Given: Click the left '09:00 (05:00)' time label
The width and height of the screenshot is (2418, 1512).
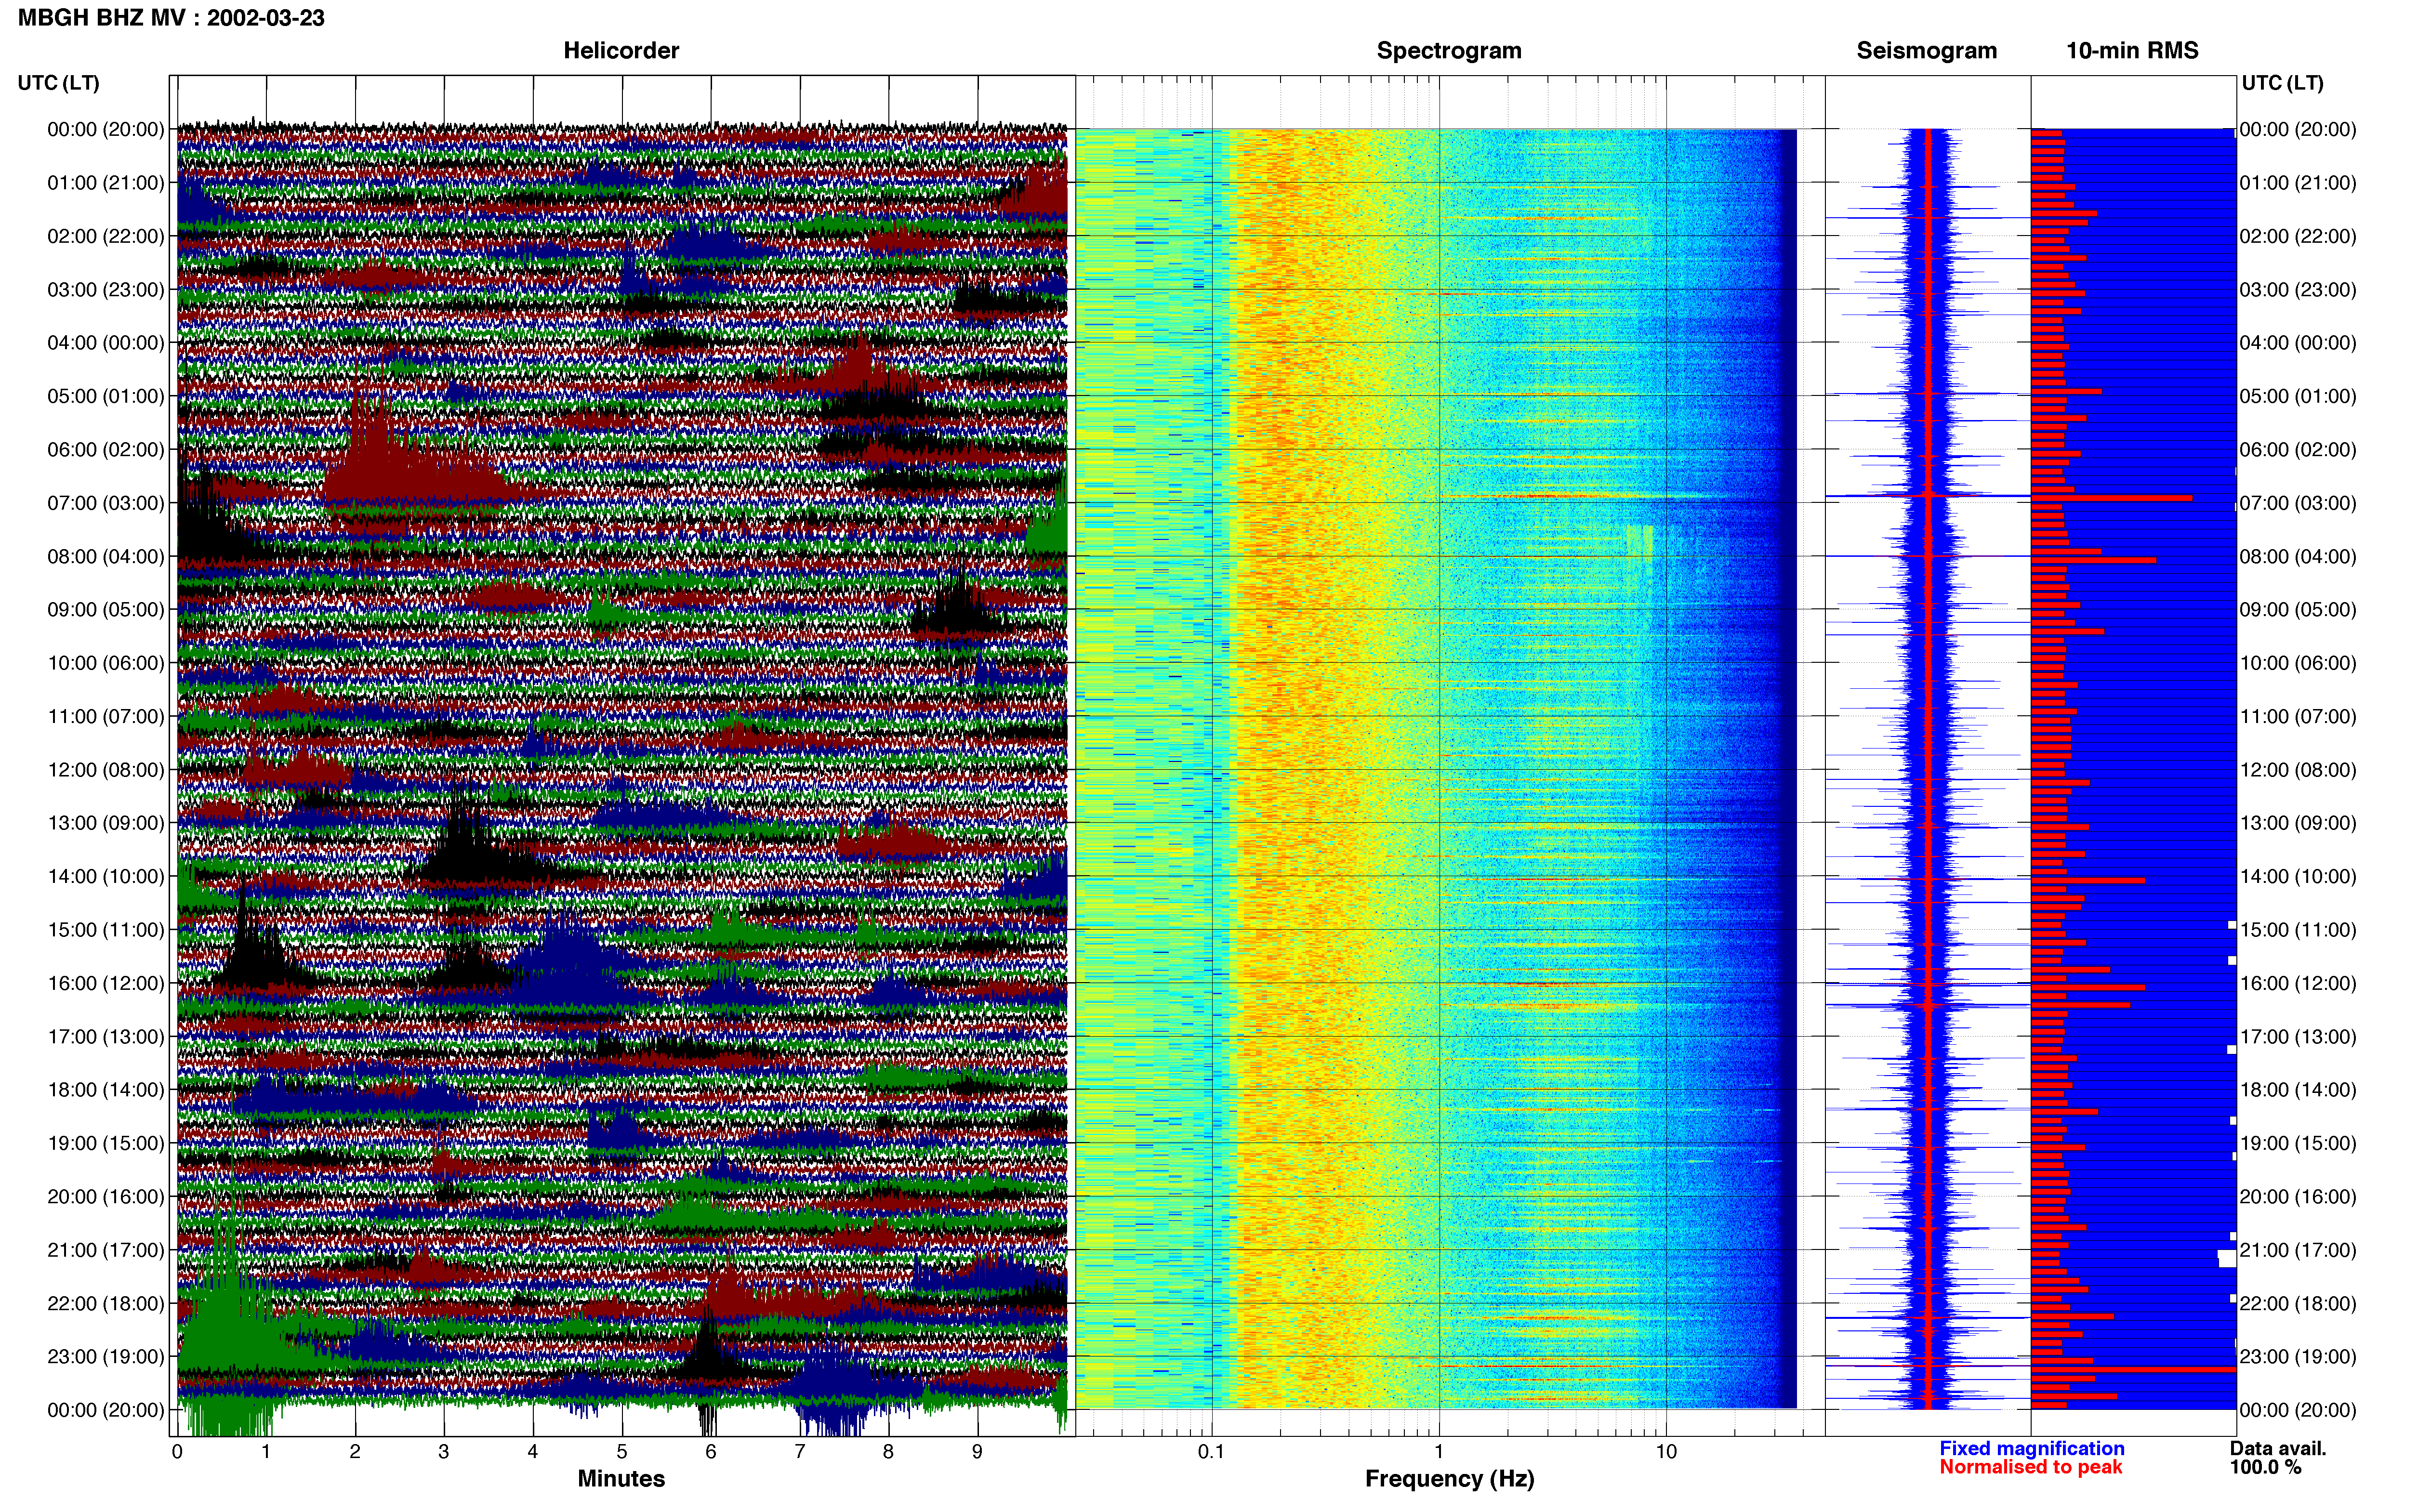Looking at the screenshot, I should pos(106,610).
